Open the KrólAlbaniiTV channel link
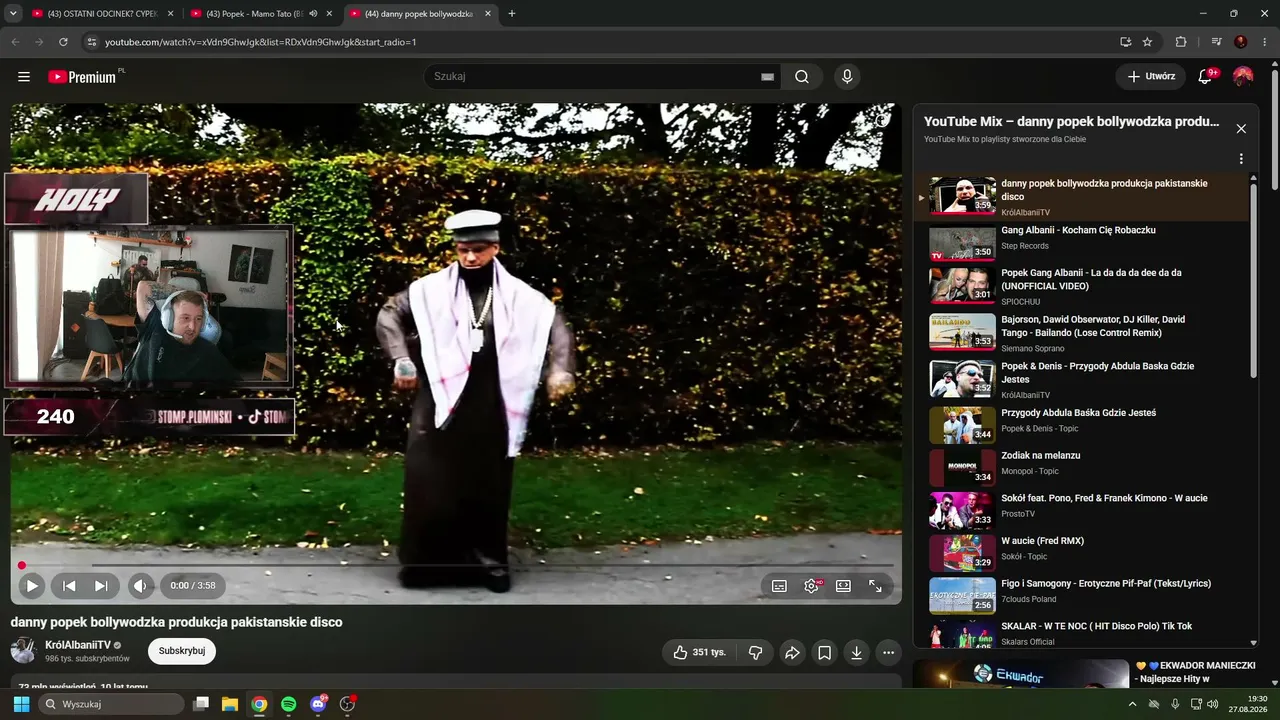 pos(78,645)
